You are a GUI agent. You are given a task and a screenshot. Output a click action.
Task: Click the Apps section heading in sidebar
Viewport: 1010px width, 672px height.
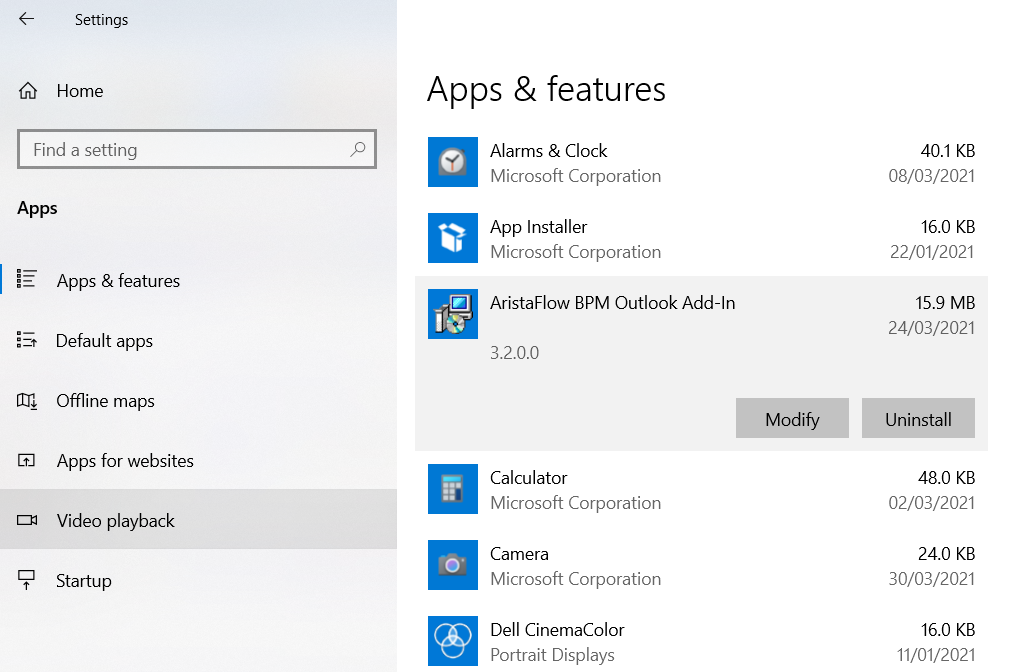pos(37,208)
